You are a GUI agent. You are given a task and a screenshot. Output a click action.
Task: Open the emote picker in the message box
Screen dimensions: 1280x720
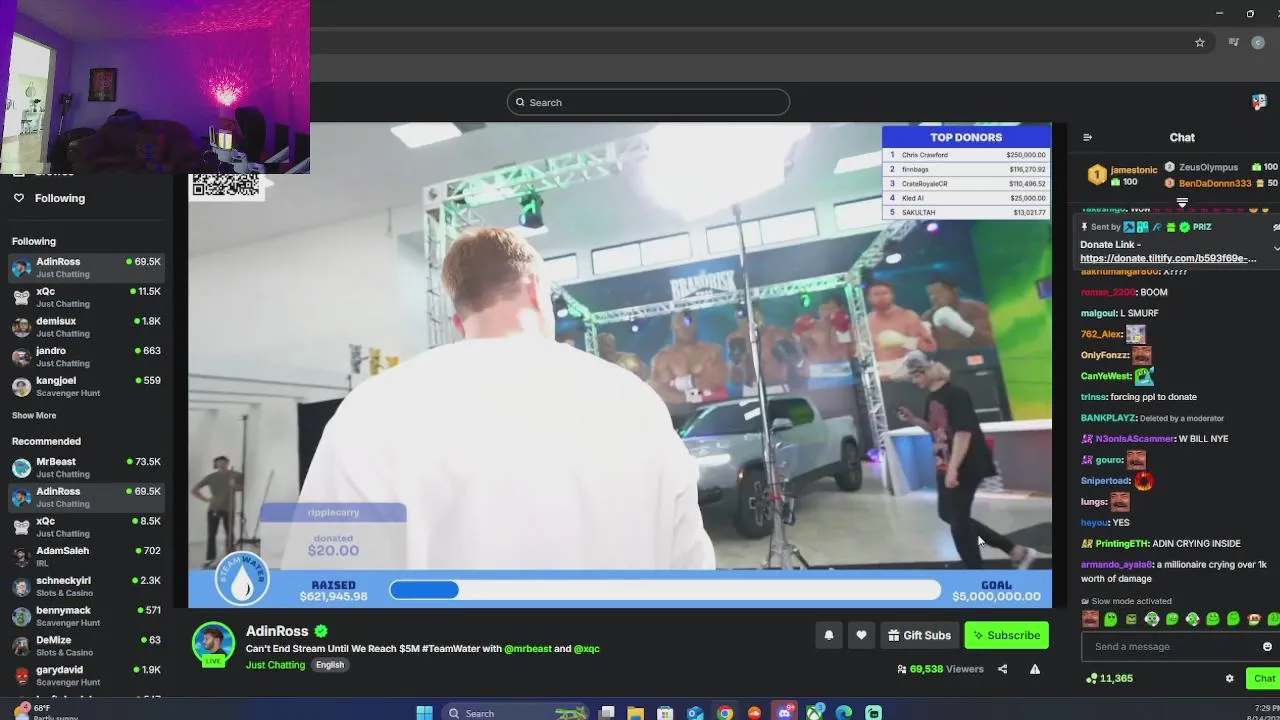(1267, 646)
